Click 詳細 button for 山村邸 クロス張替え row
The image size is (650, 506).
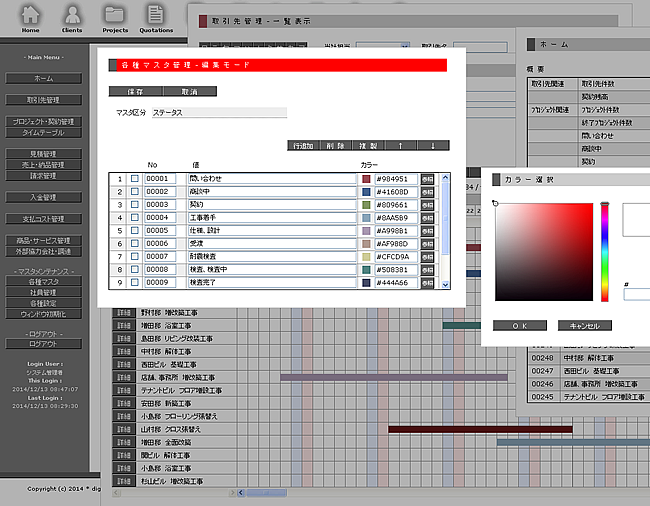(x=124, y=429)
